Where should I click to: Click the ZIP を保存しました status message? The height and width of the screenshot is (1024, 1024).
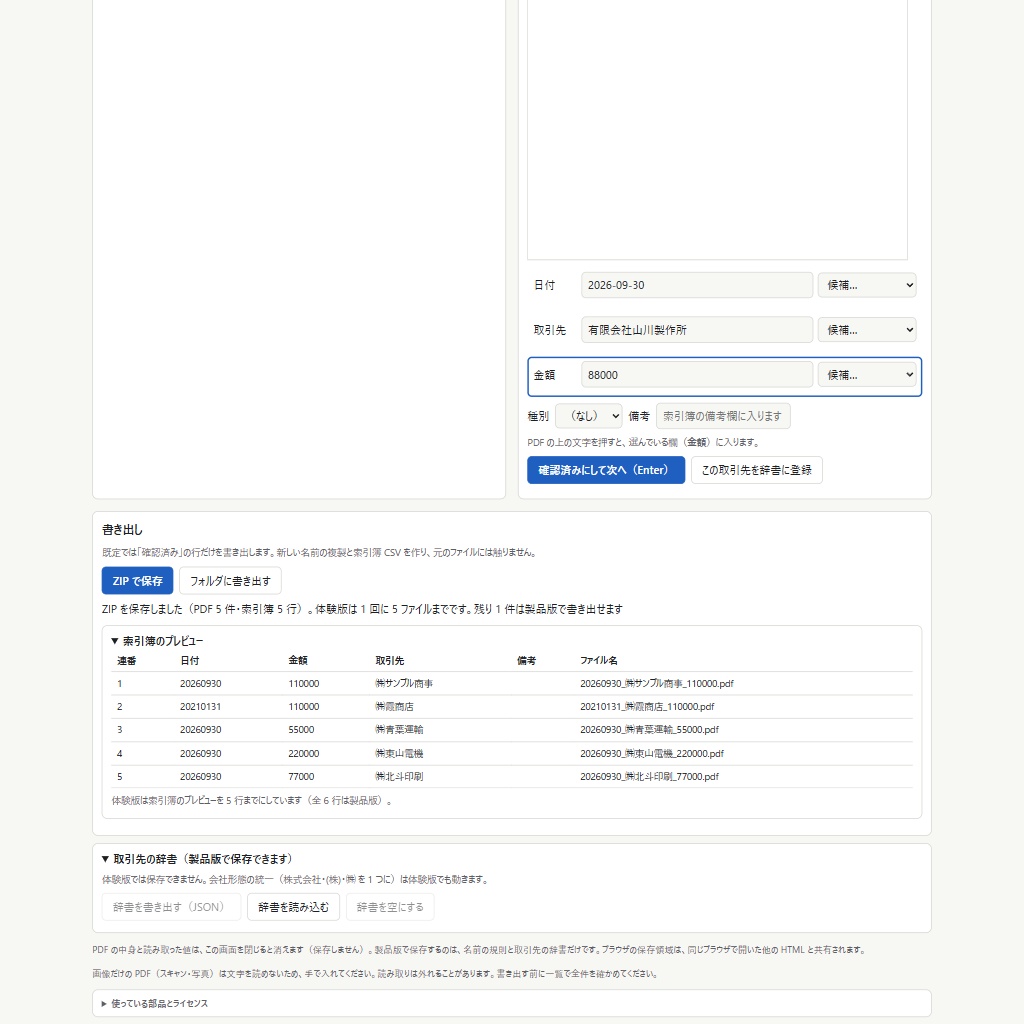pyautogui.click(x=362, y=609)
